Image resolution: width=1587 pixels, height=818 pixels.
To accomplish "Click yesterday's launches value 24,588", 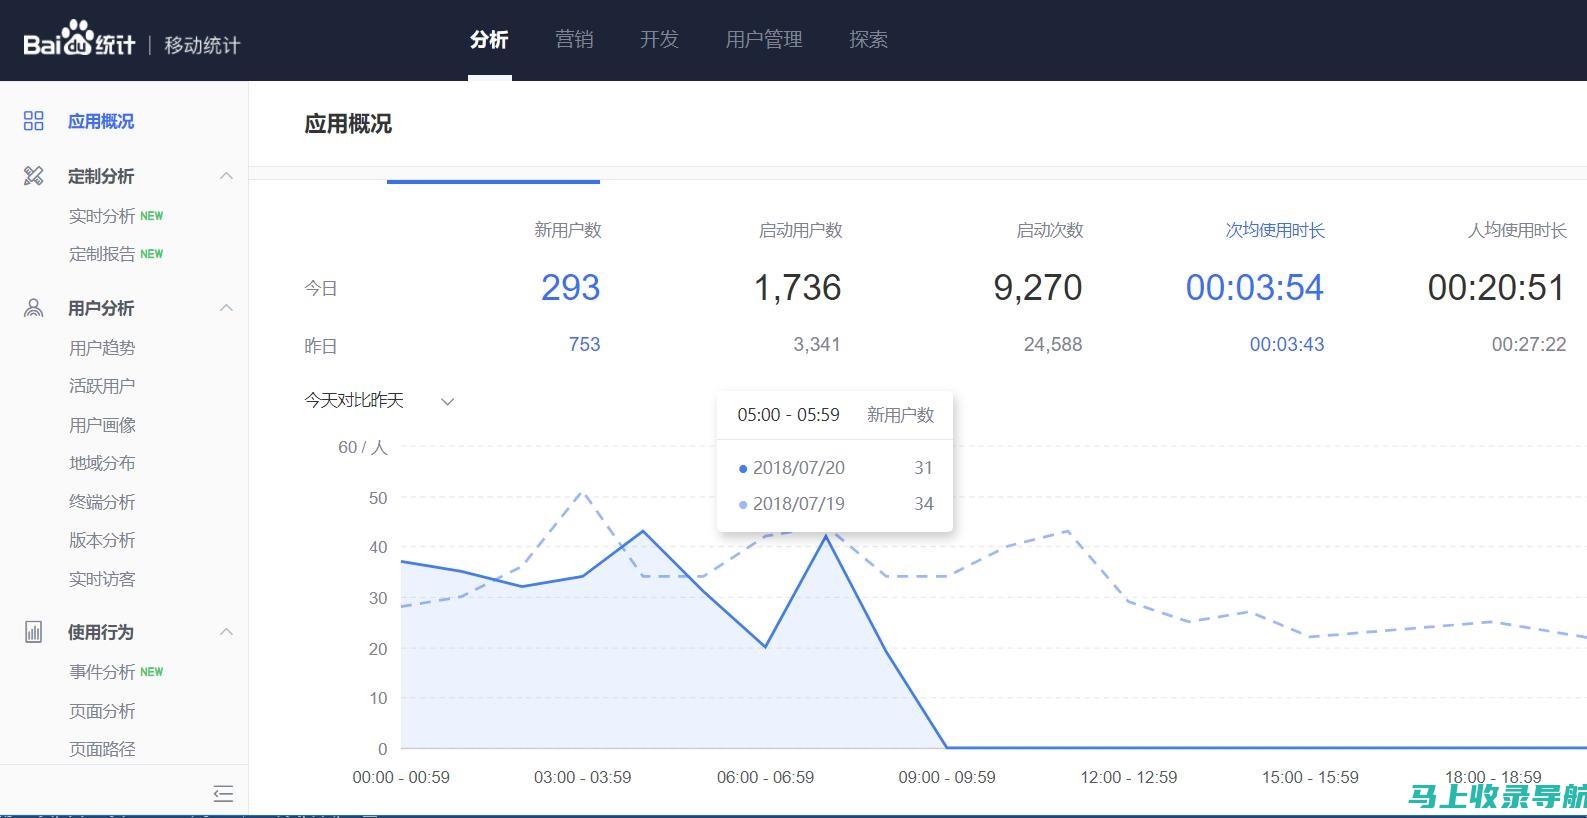I will pos(1053,345).
